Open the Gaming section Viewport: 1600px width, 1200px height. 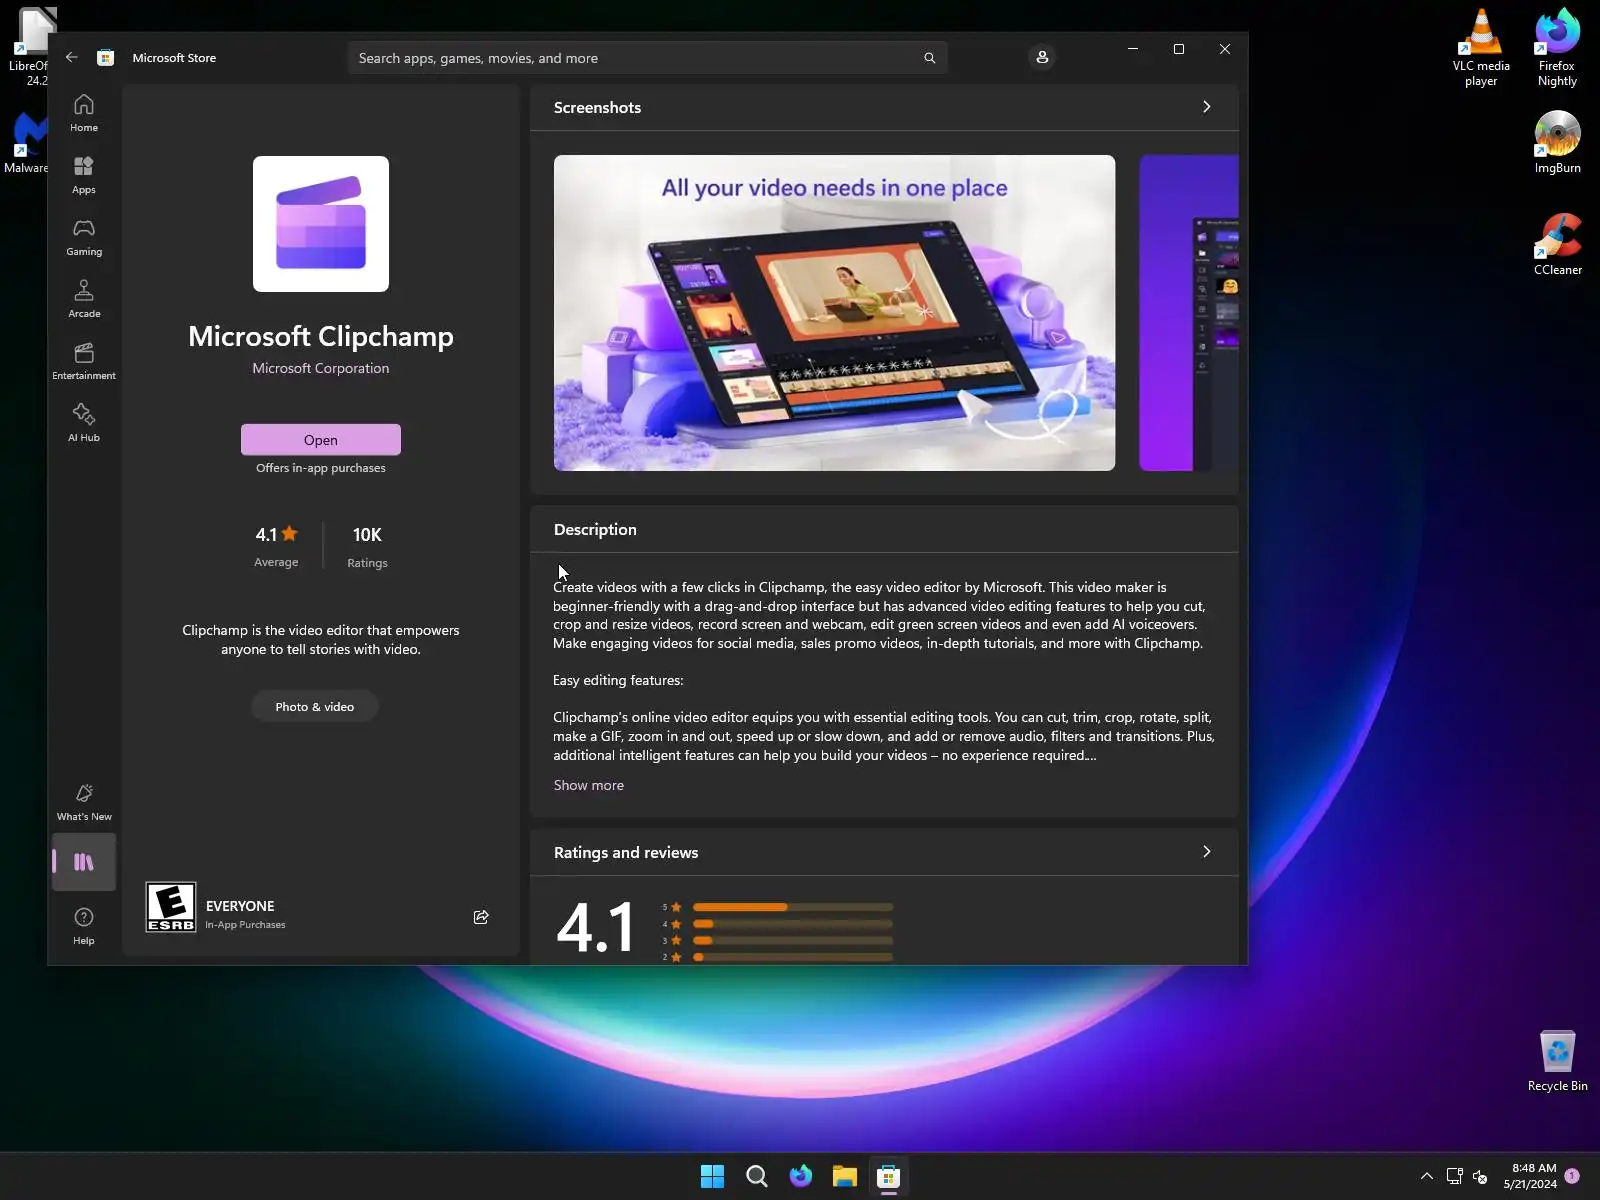(84, 237)
